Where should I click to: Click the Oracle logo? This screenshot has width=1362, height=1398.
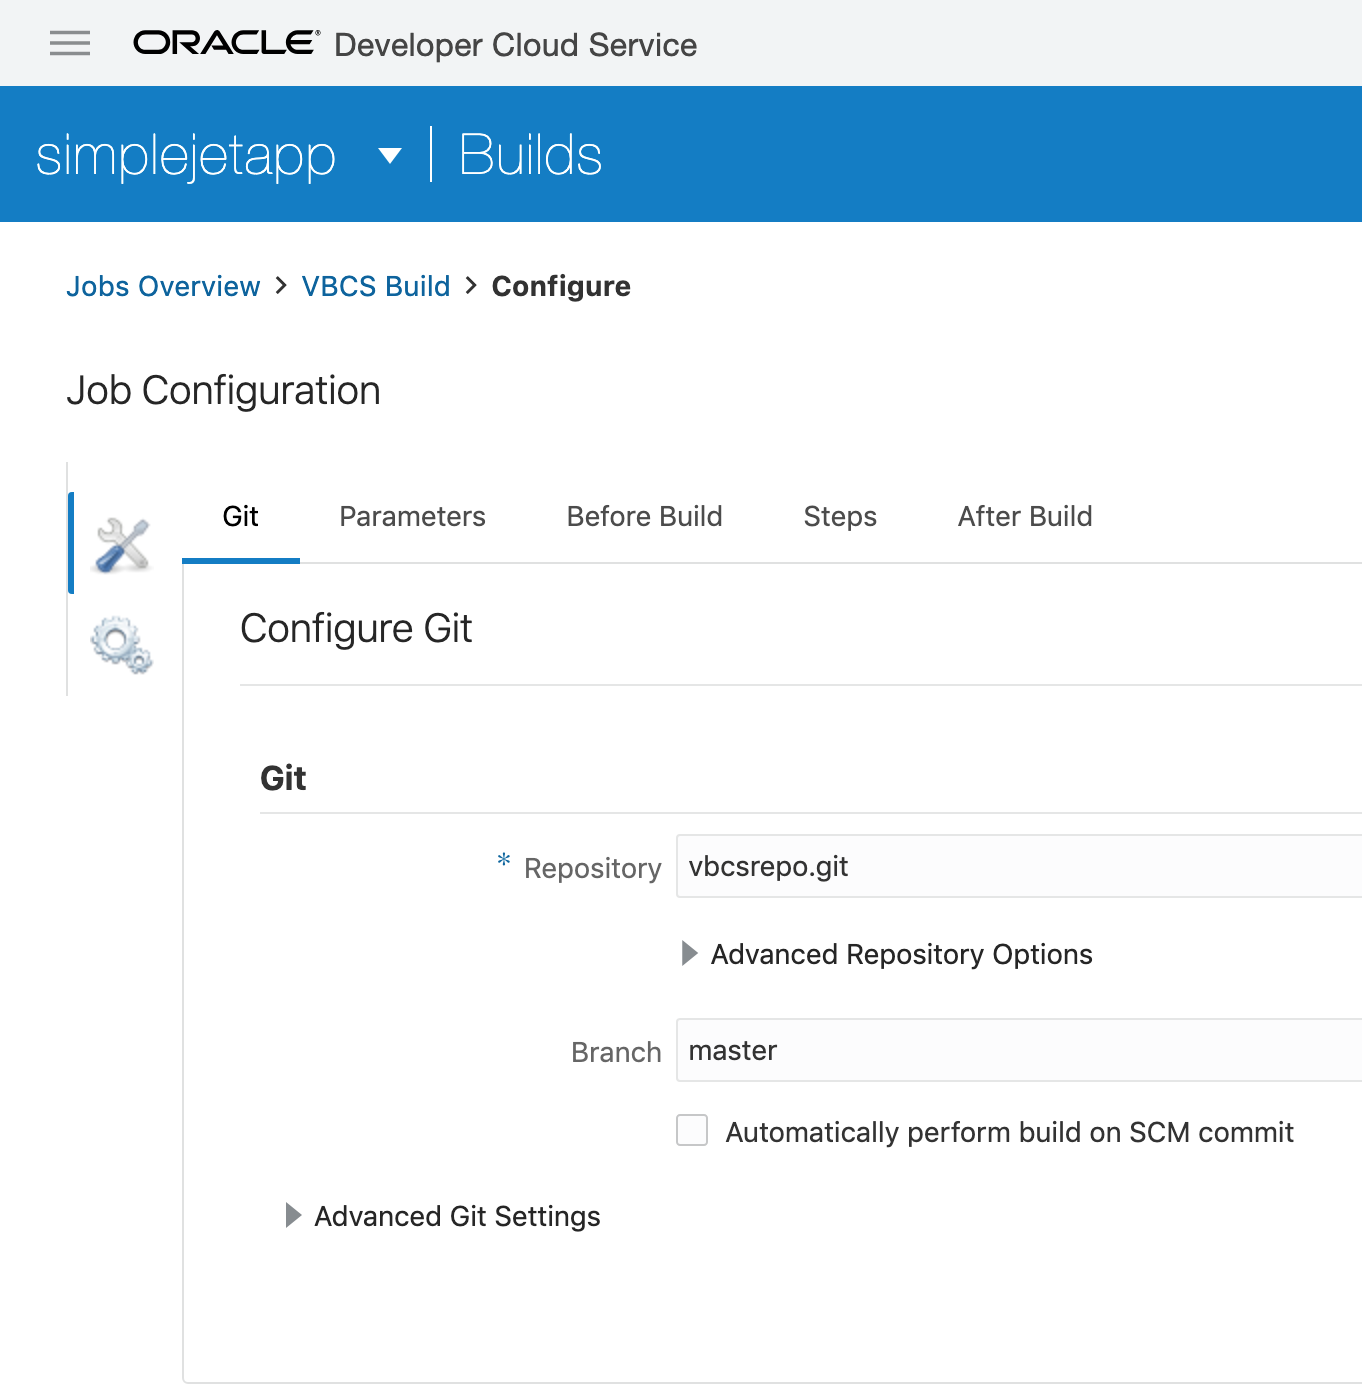click(222, 42)
